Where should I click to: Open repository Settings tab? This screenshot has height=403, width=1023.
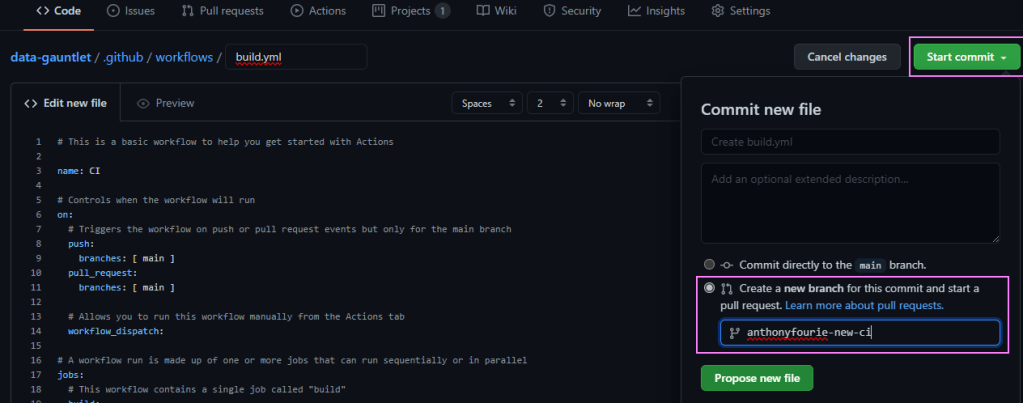[741, 11]
